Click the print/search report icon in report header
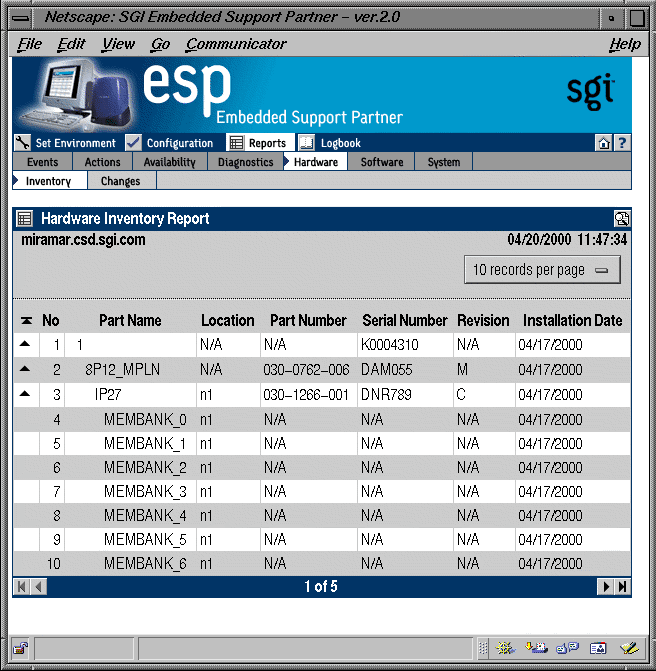The width and height of the screenshot is (656, 671). pyautogui.click(x=621, y=219)
